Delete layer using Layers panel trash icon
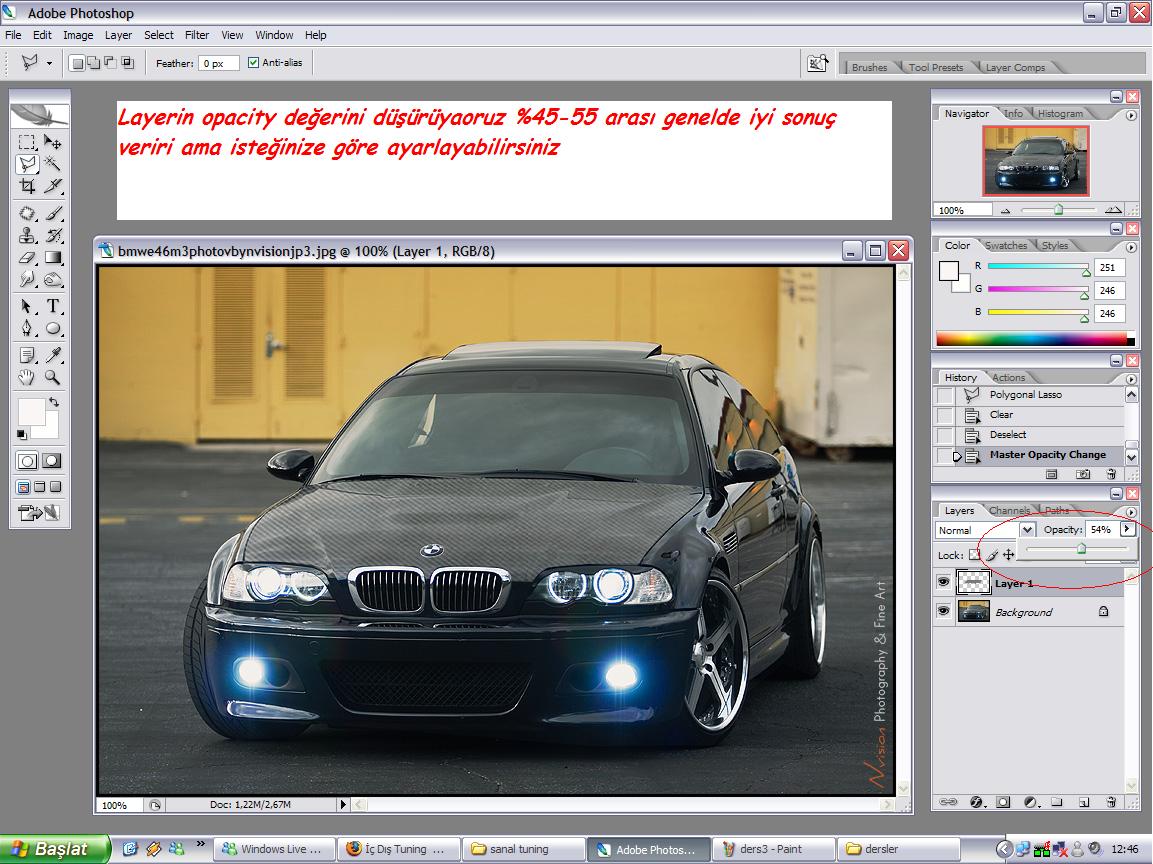The height and width of the screenshot is (864, 1153). tap(1111, 801)
